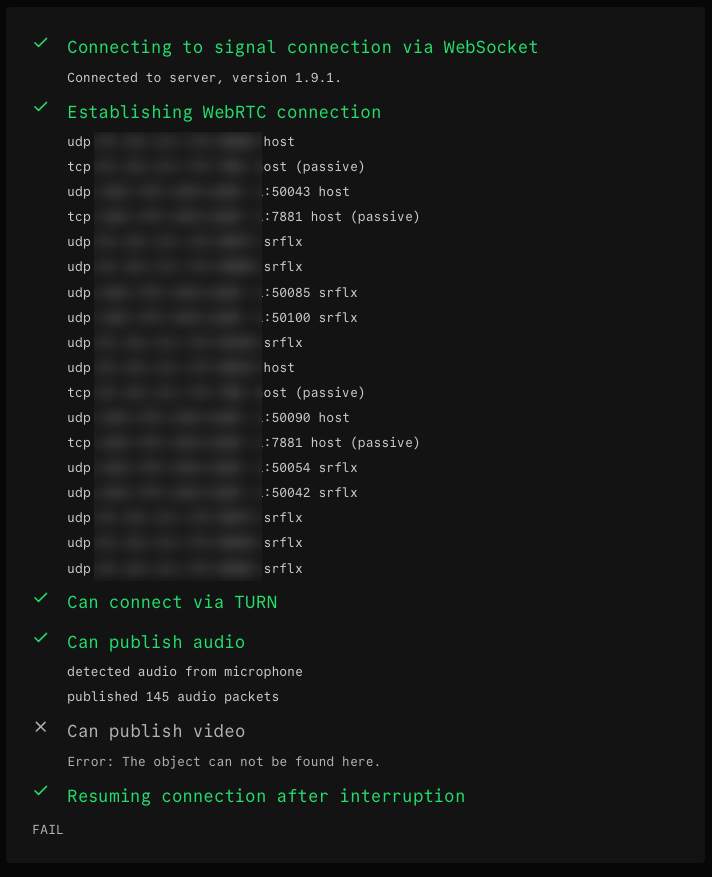Screen dimensions: 712x877
Task: Click the X icon beside Can publish video
Action: (40, 727)
